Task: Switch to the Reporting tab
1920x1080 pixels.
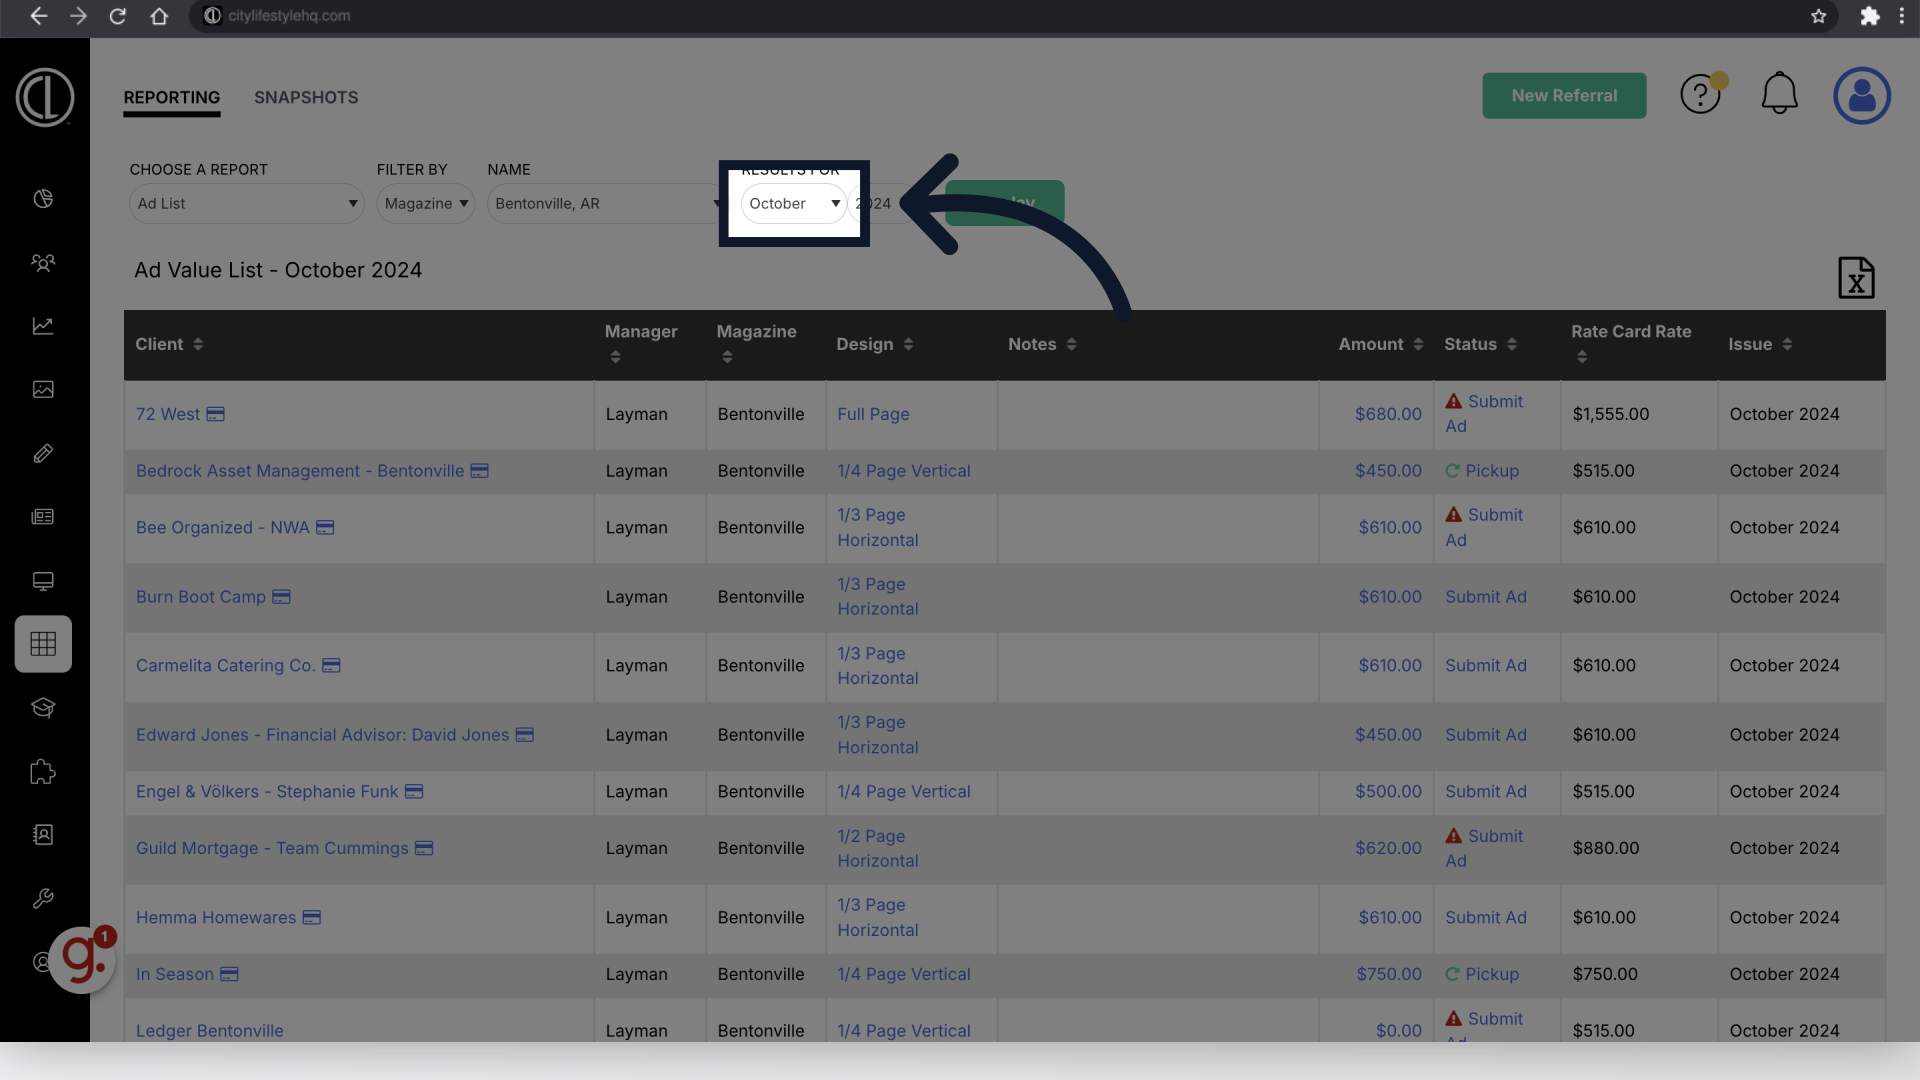Action: click(x=172, y=98)
